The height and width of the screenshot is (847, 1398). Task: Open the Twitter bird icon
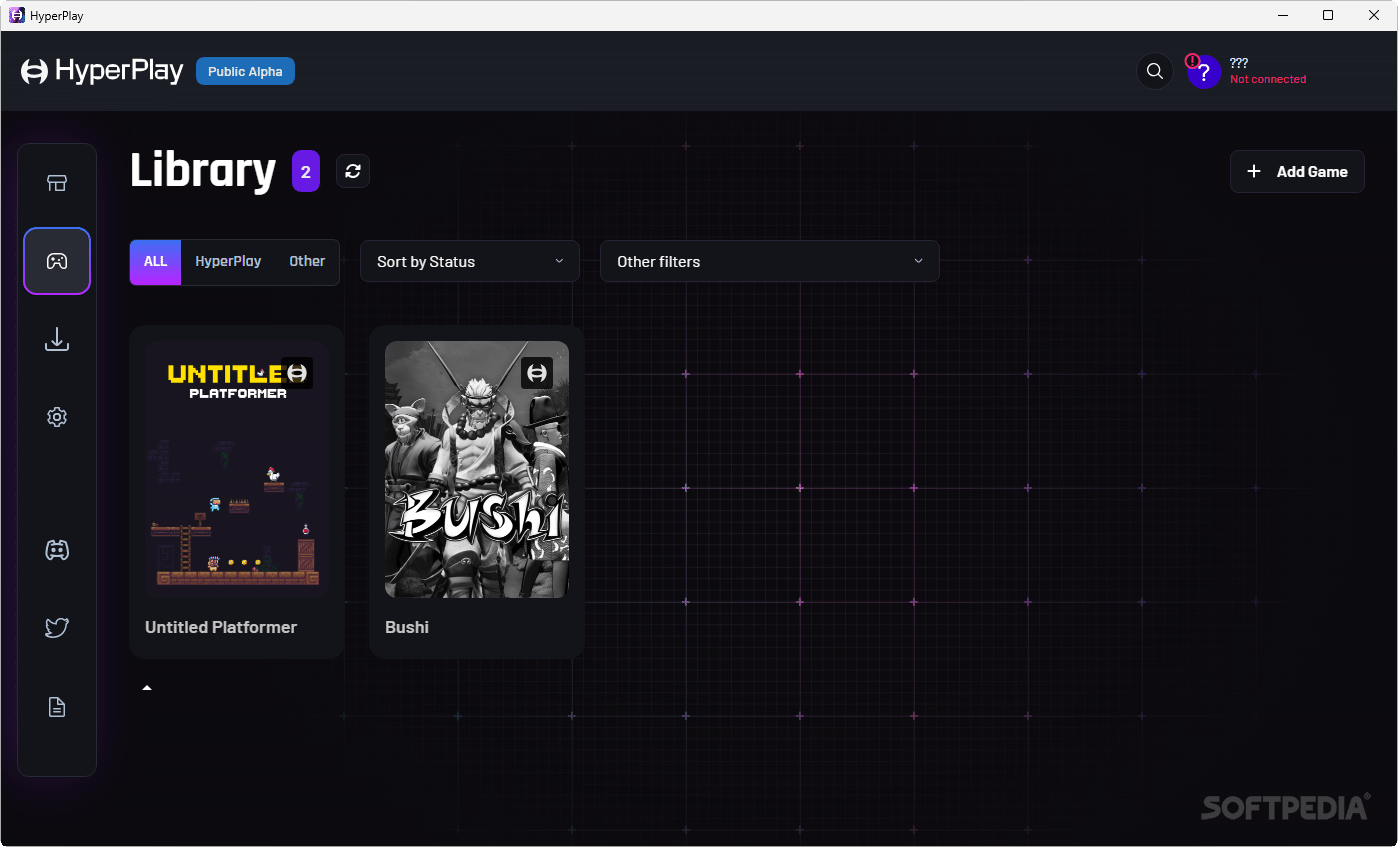(x=57, y=628)
